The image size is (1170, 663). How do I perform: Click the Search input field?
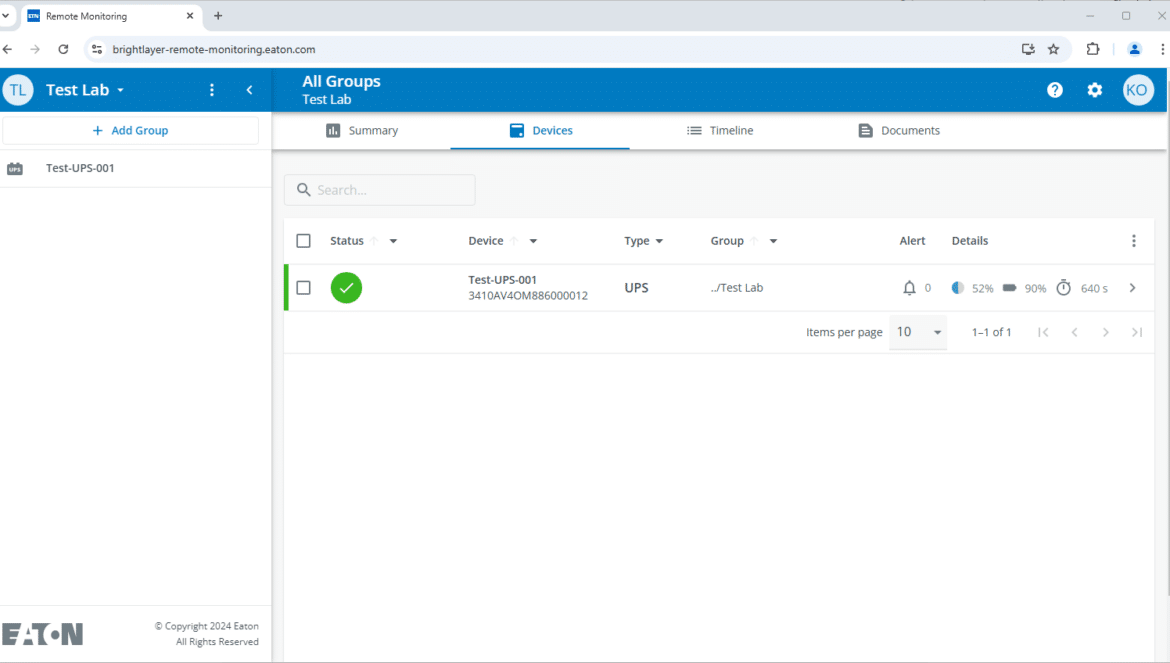(x=380, y=190)
